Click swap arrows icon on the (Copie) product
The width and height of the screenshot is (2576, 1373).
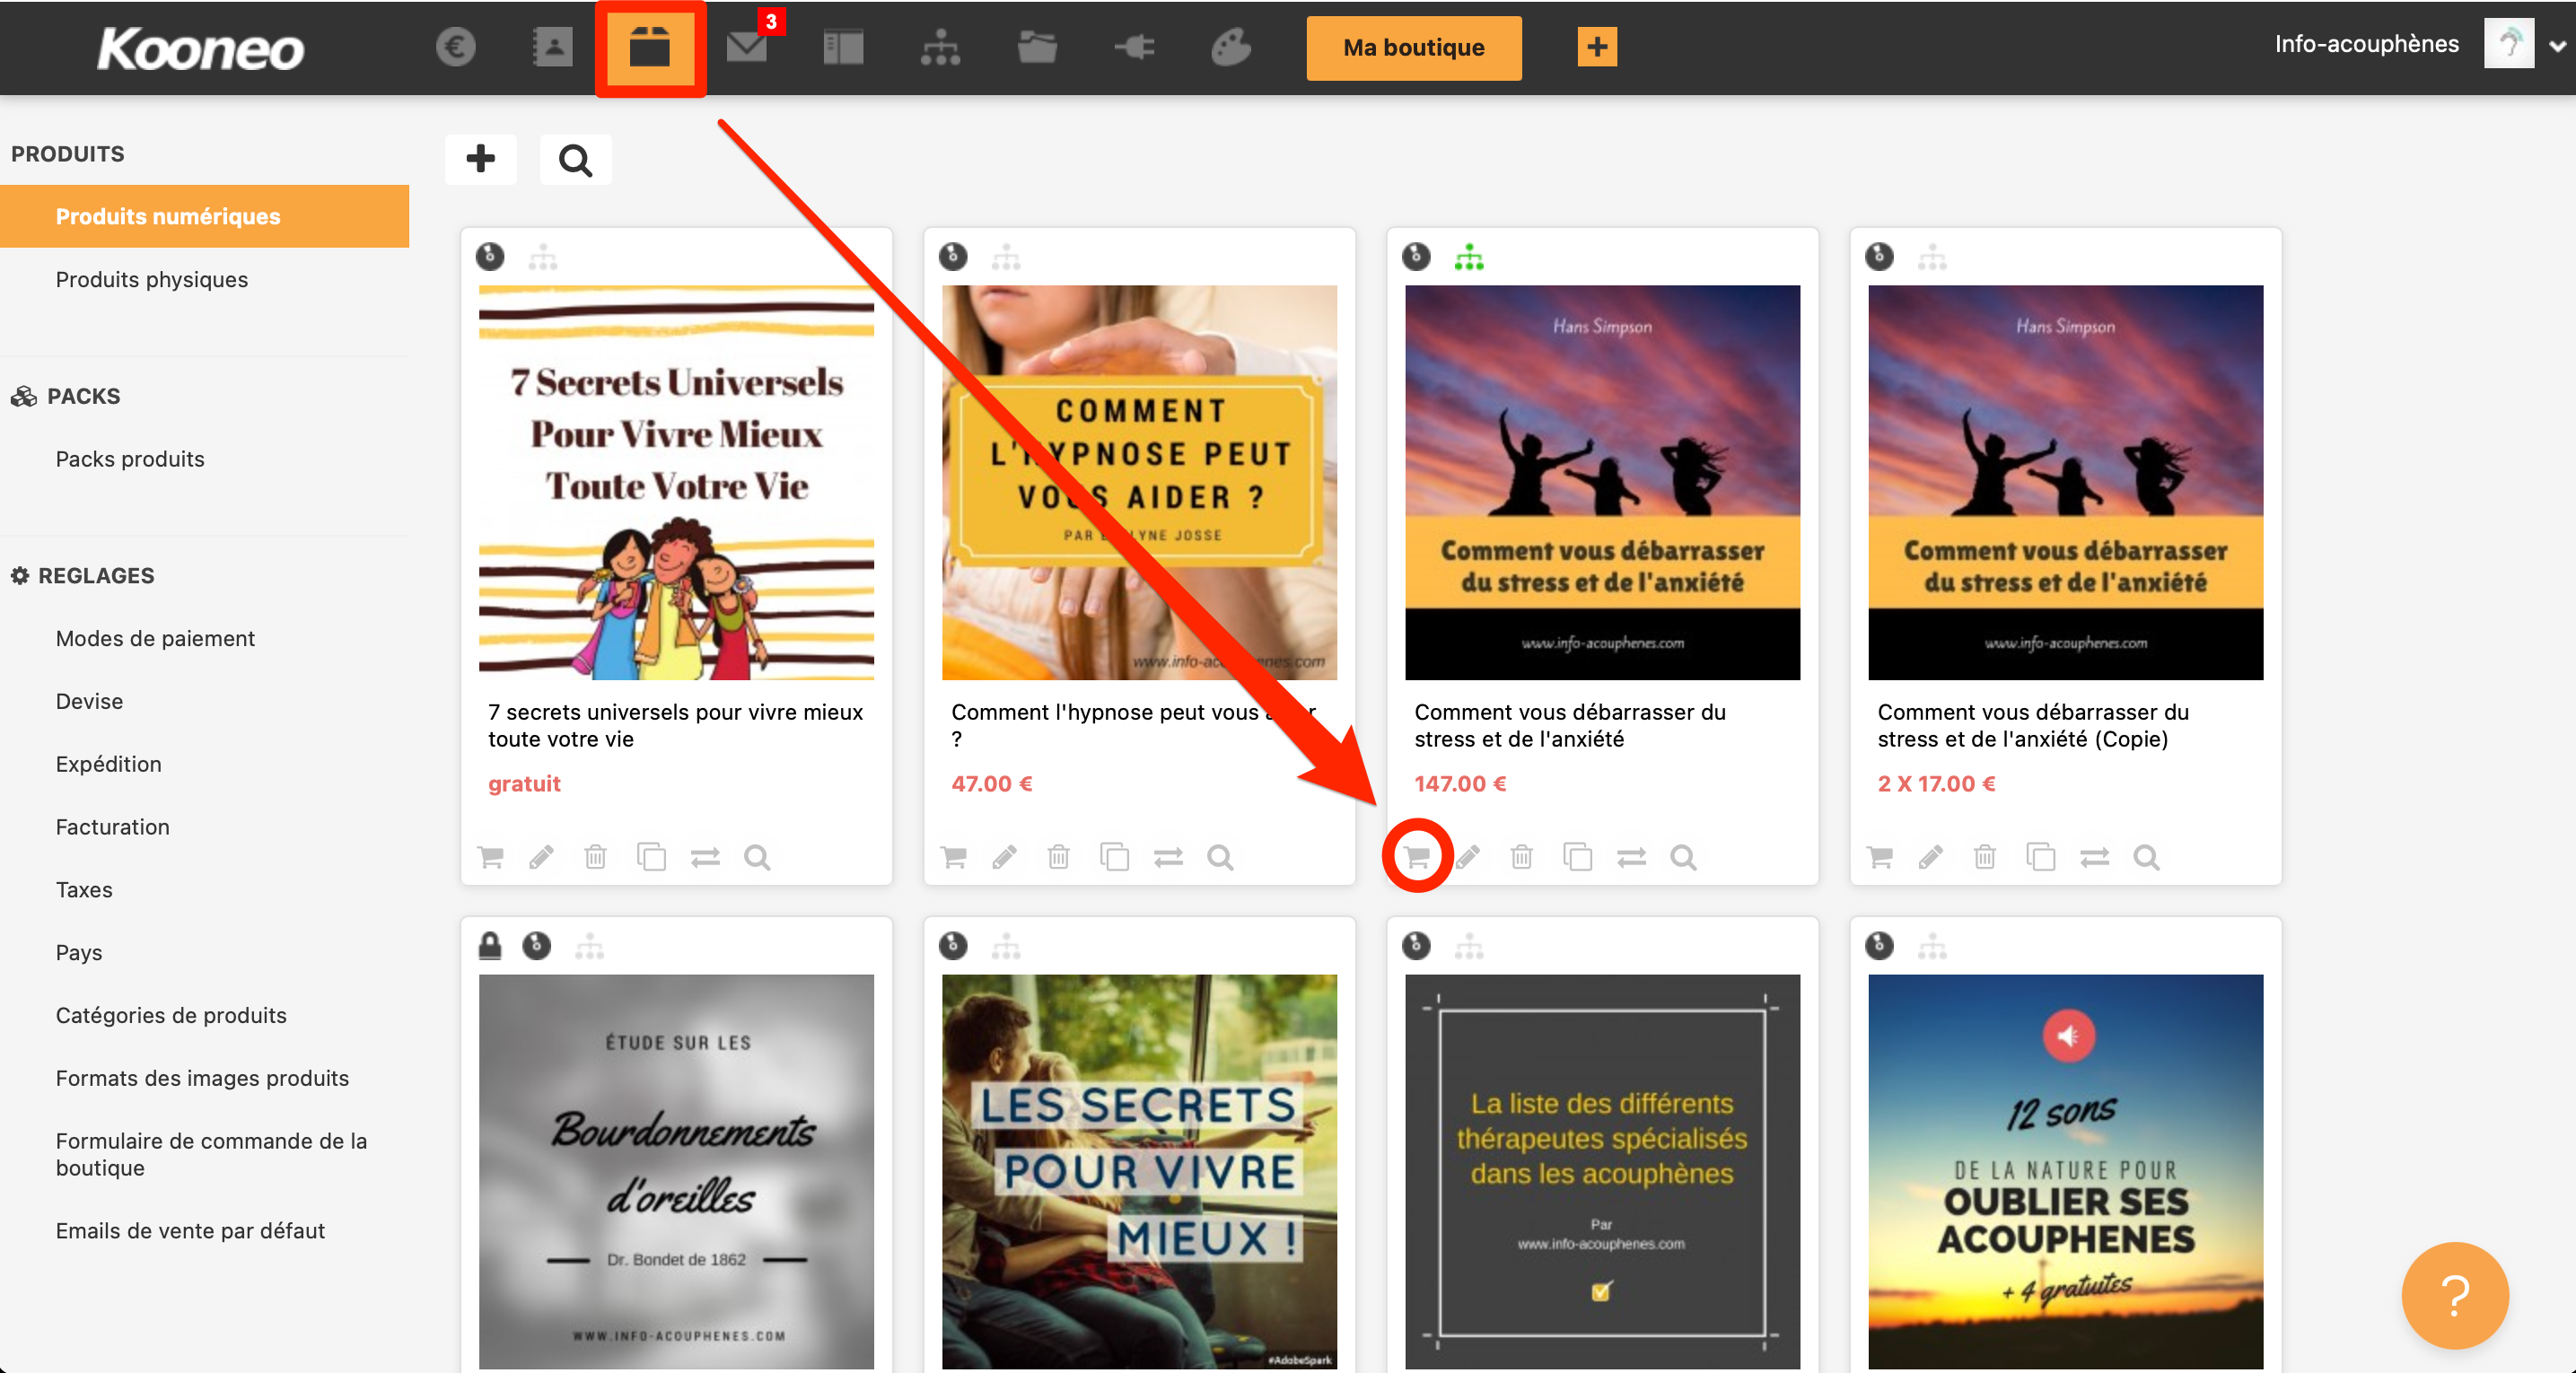(2094, 857)
